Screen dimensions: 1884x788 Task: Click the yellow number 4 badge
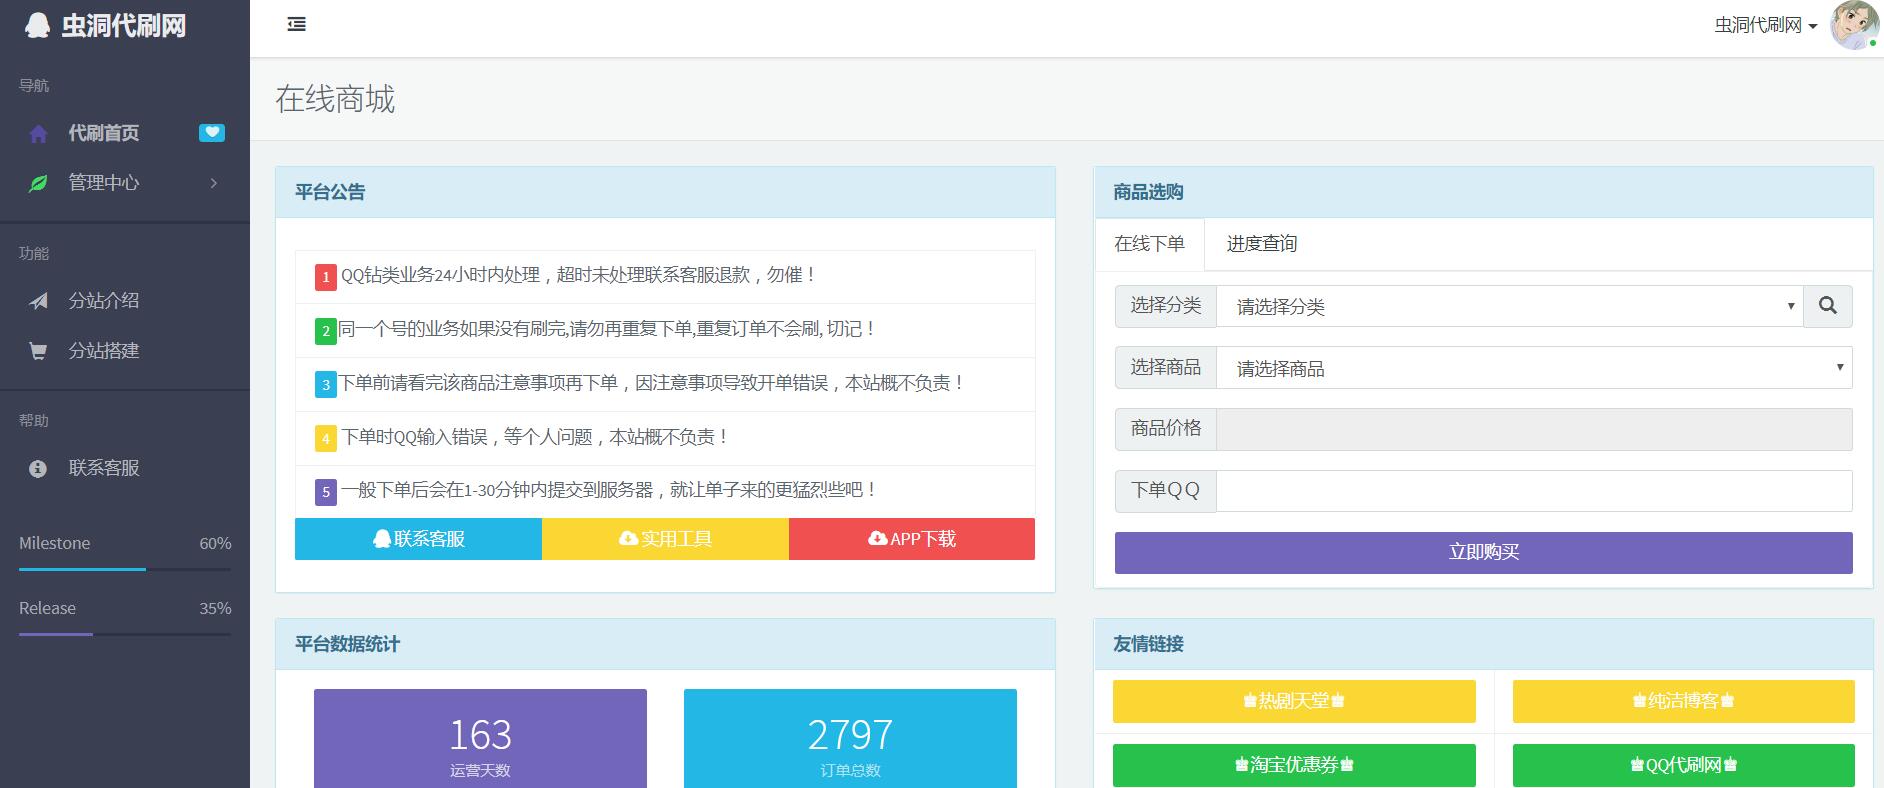pyautogui.click(x=326, y=439)
